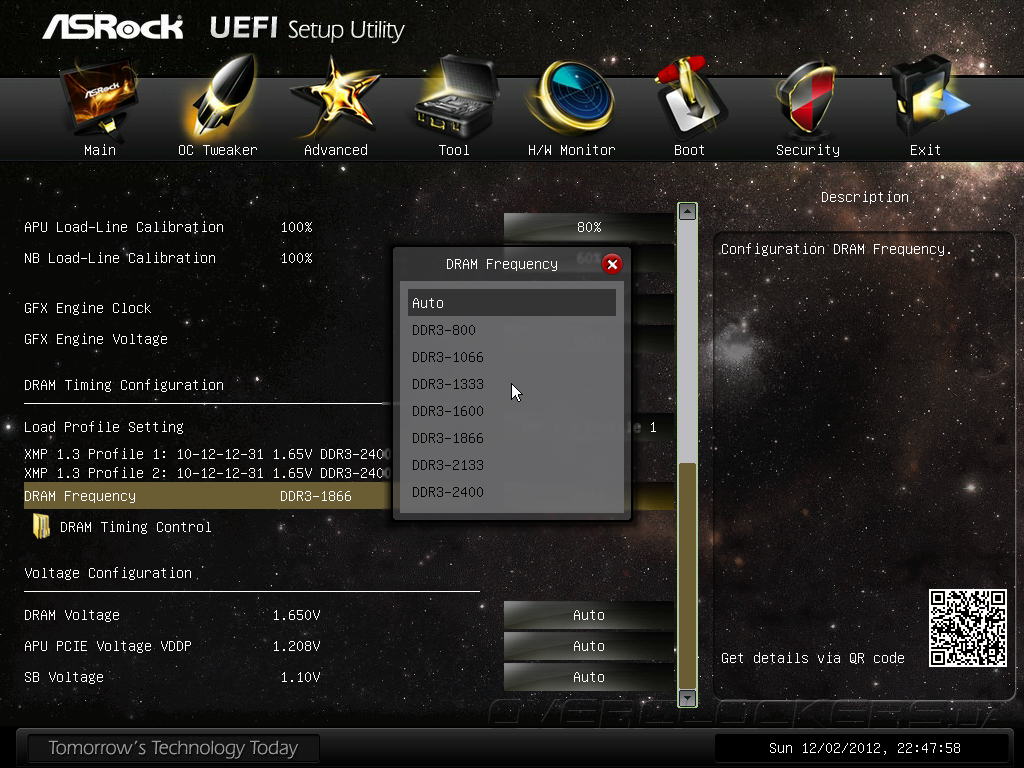The image size is (1024, 768).
Task: Select DDR3-1600 frequency option
Action: pos(511,411)
